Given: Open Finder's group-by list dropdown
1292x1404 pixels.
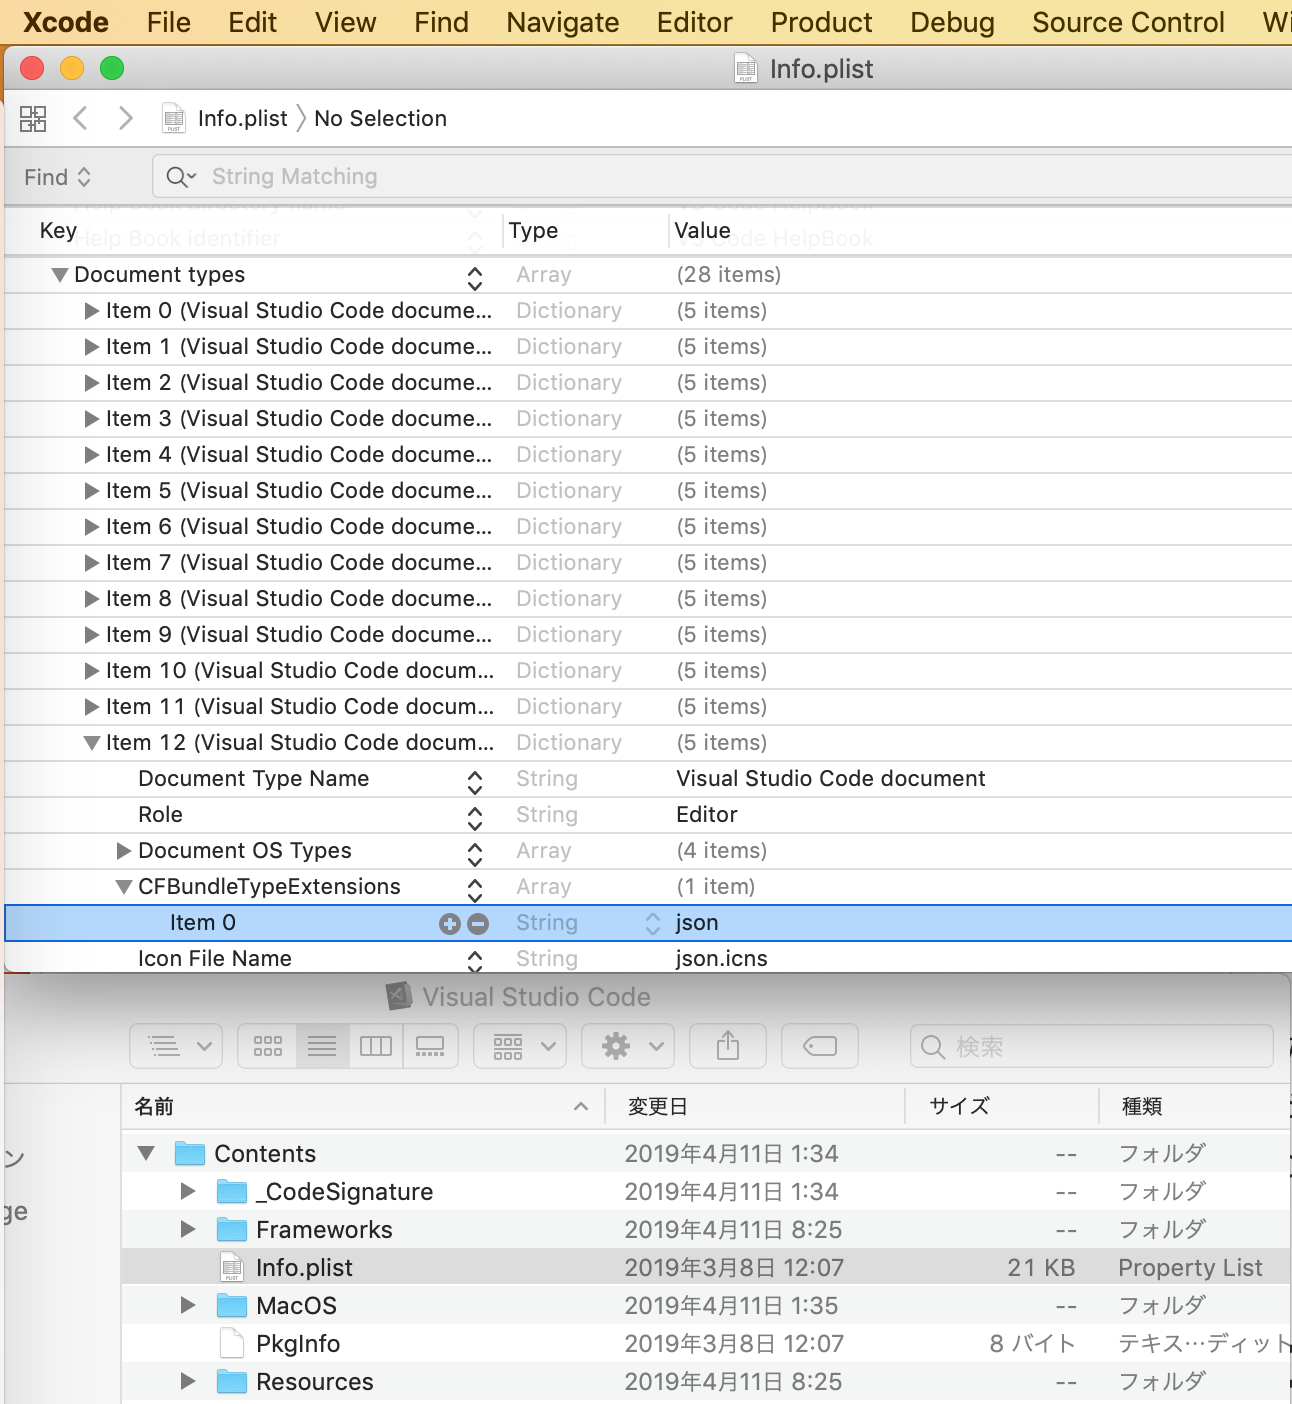Looking at the screenshot, I should pyautogui.click(x=177, y=1046).
